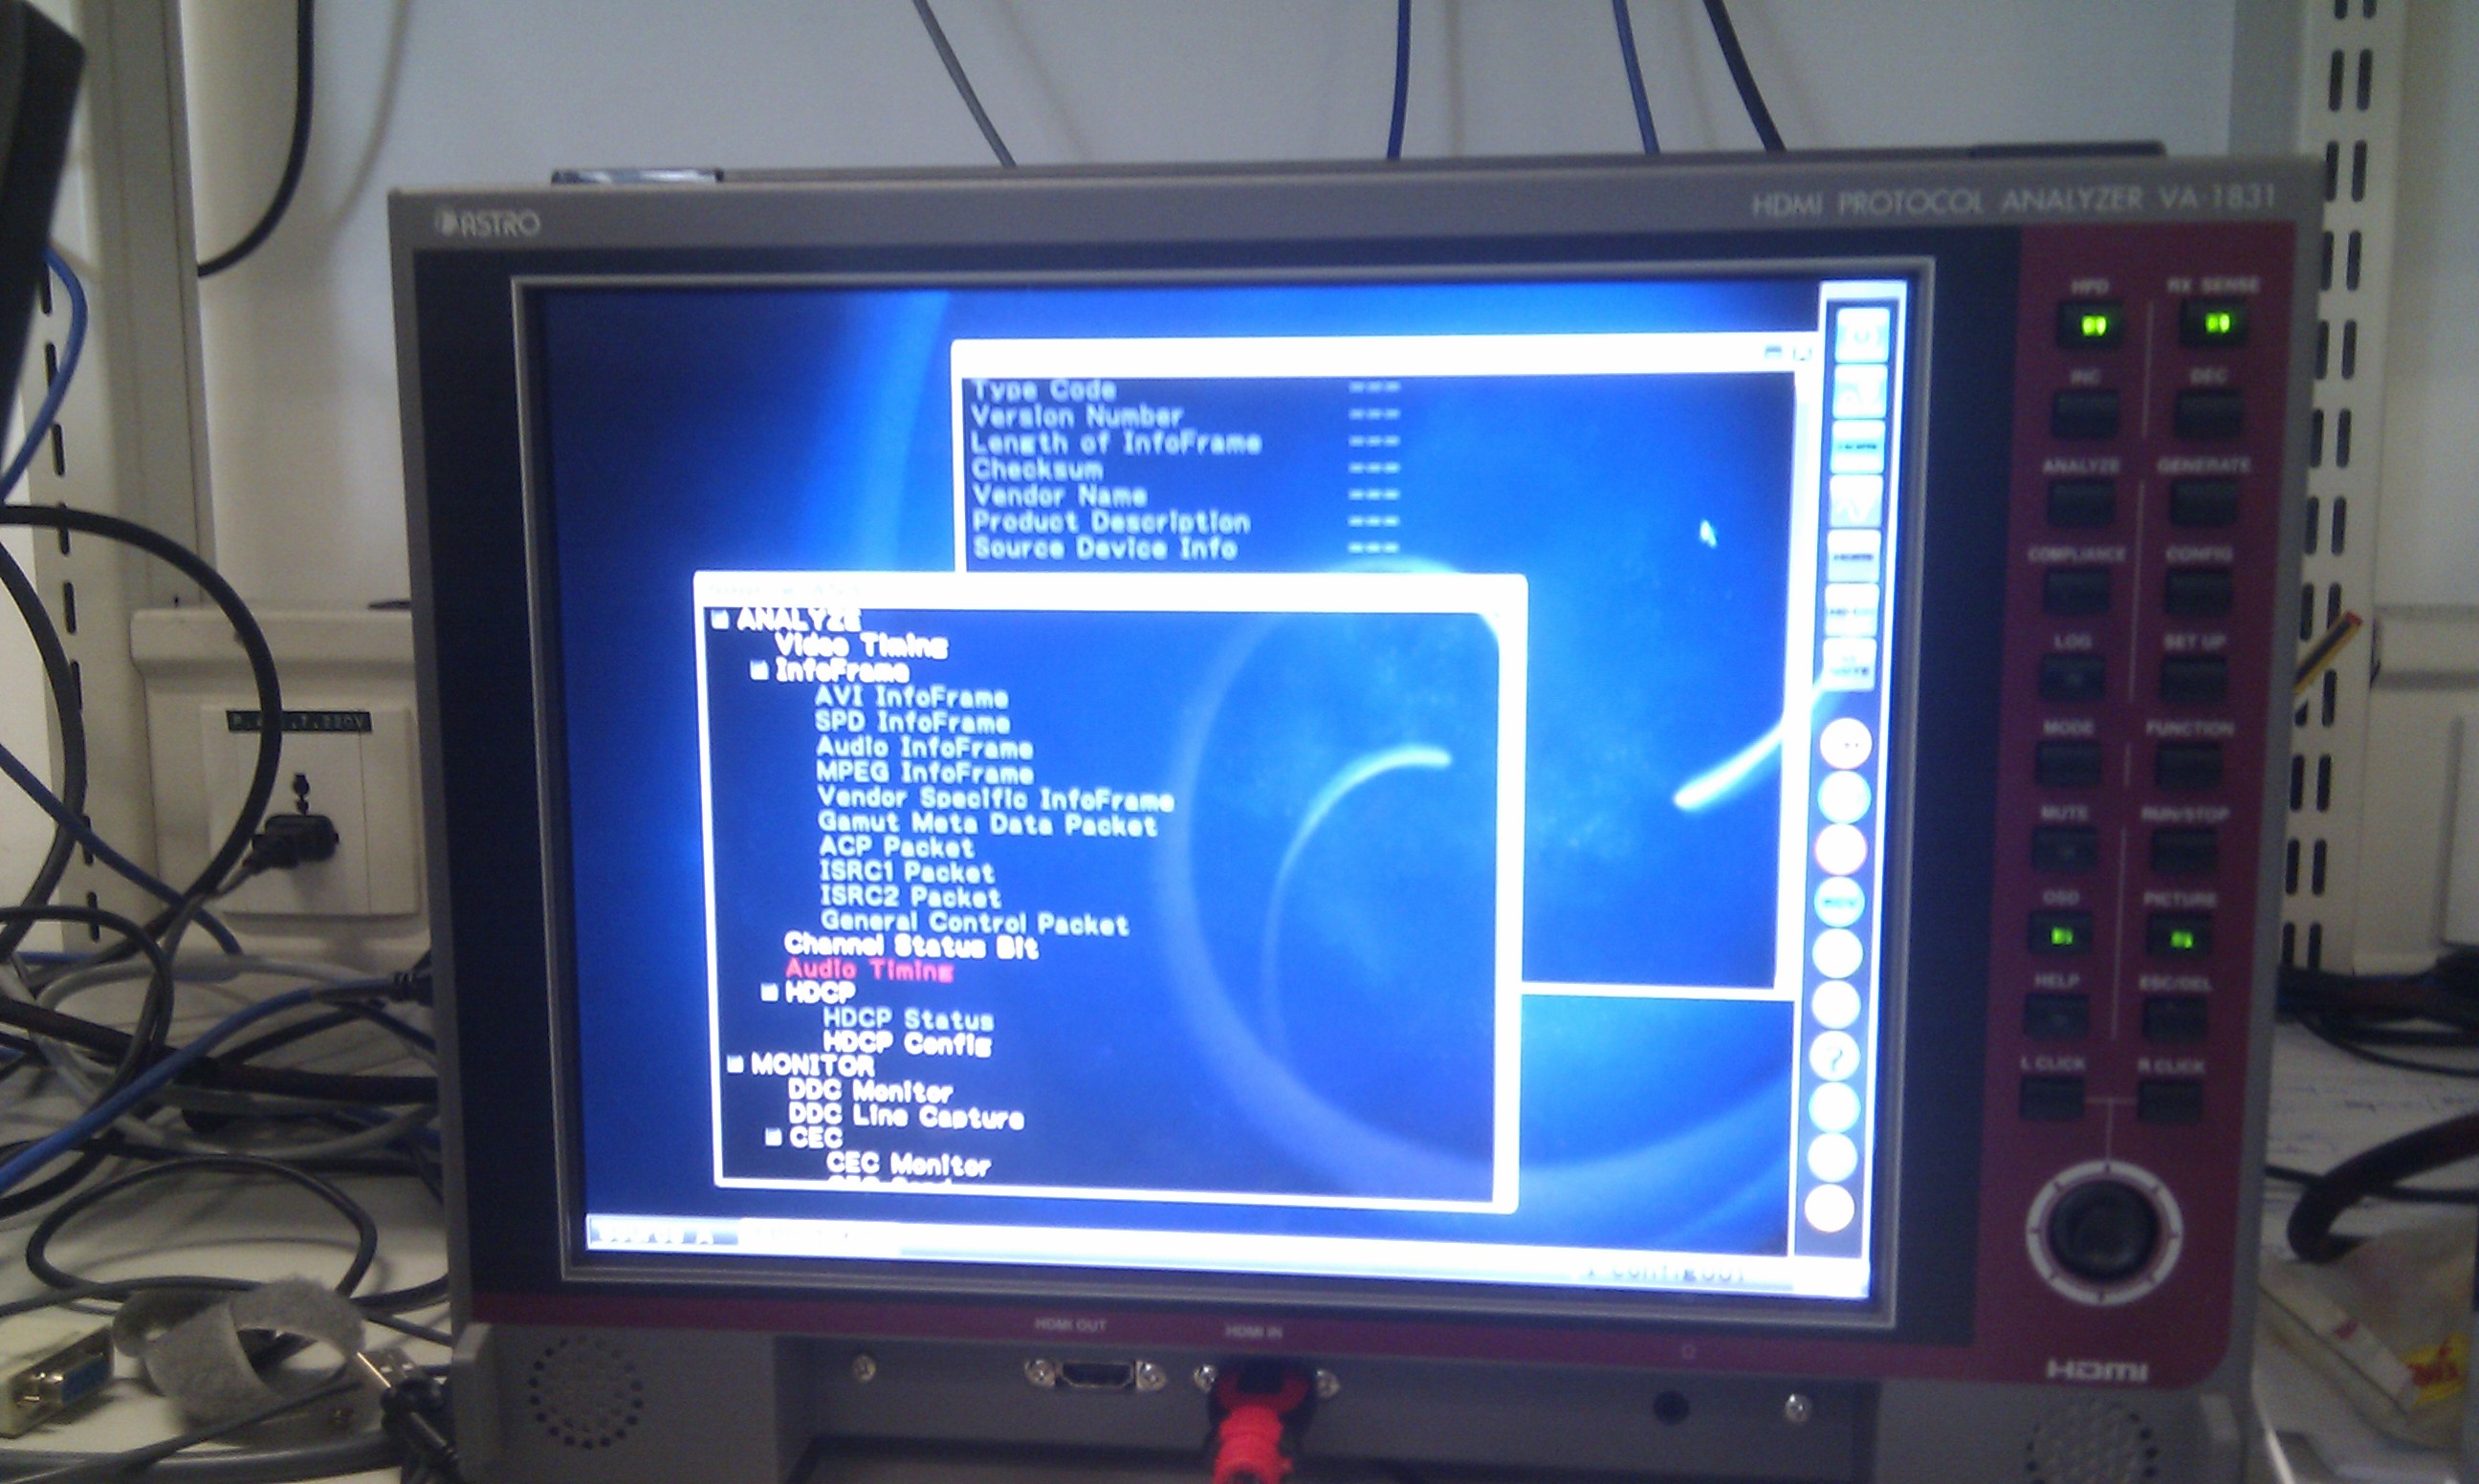Collapse the CEC tree branch

point(773,1137)
